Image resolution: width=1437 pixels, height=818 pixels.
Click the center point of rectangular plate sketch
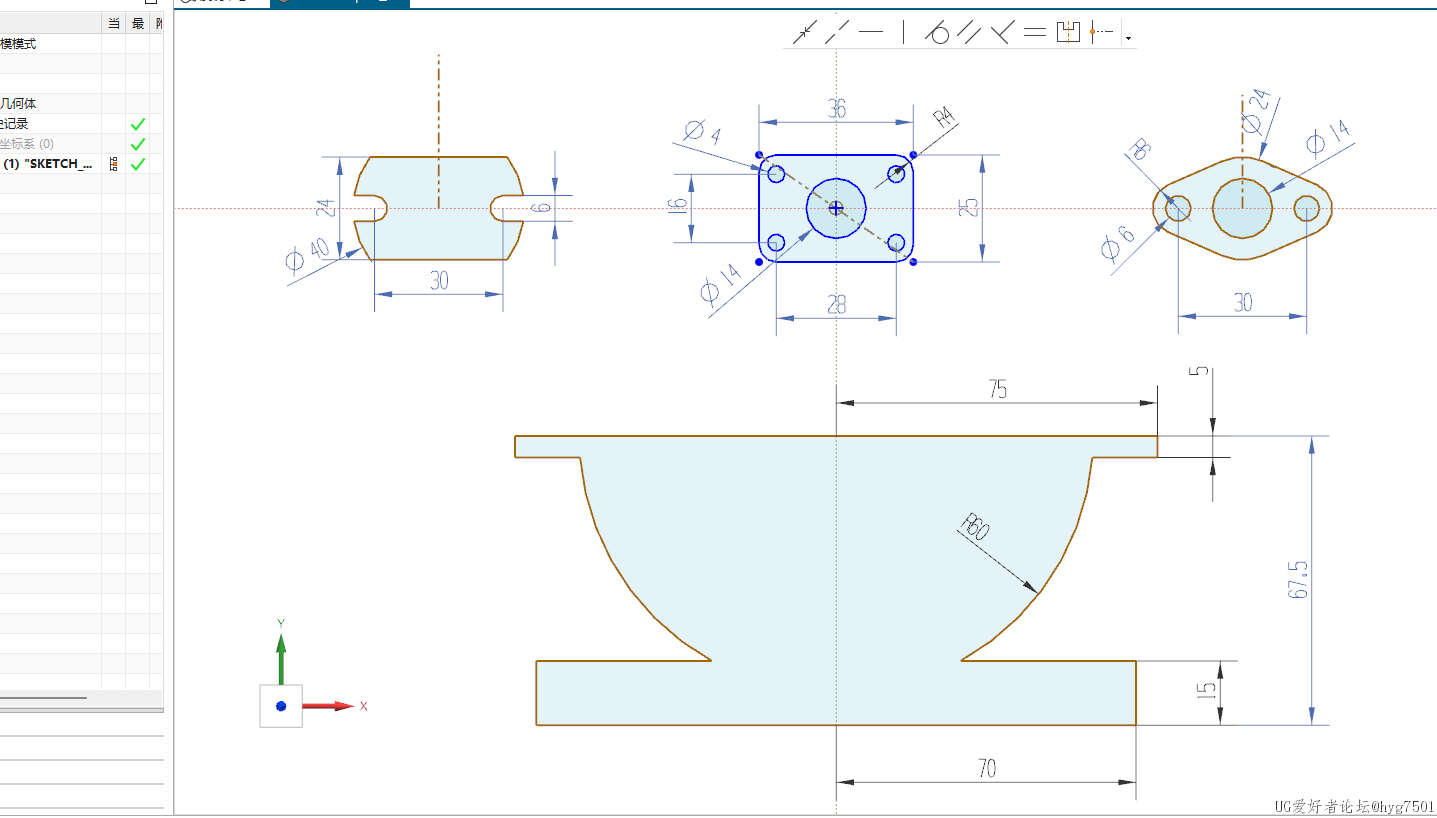point(836,208)
